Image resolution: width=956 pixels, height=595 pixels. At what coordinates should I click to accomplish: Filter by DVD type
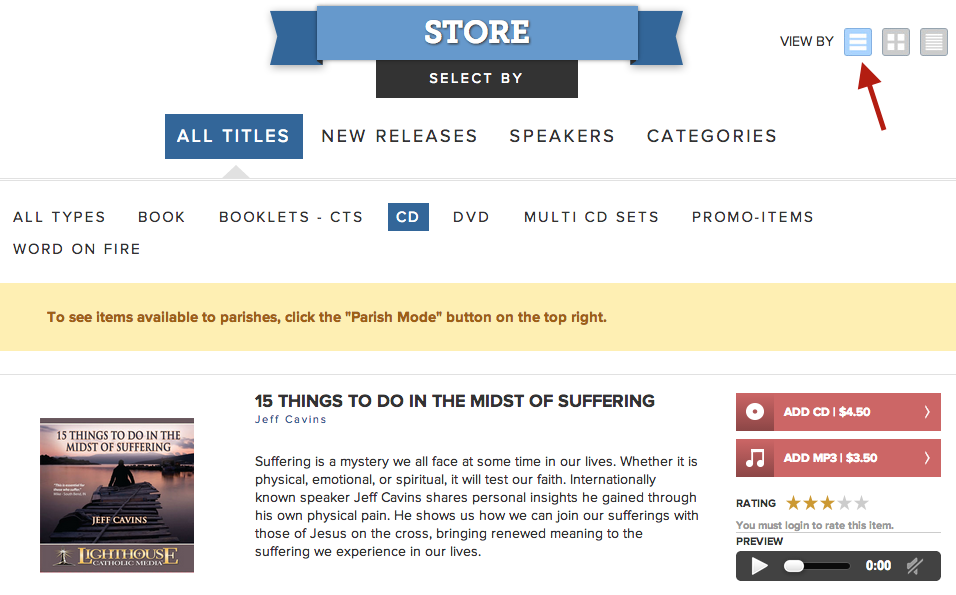[x=471, y=217]
